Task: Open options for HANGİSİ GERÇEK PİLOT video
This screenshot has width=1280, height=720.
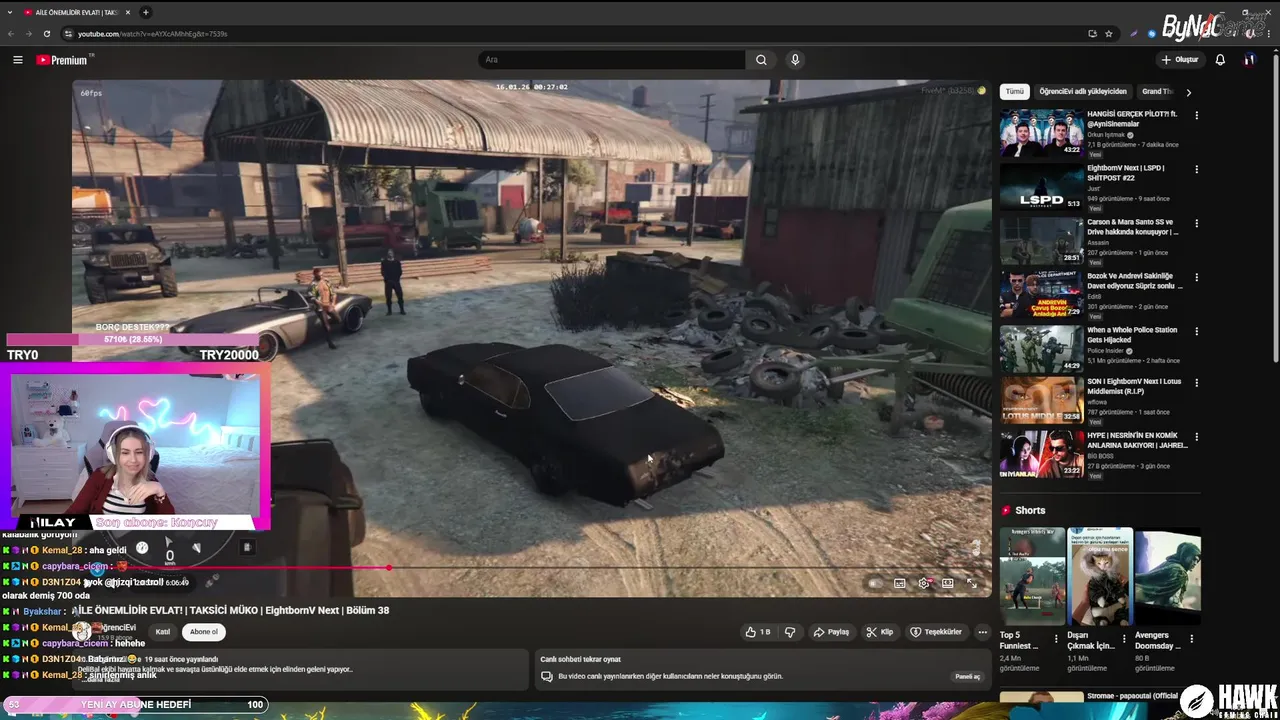Action: click(1196, 115)
